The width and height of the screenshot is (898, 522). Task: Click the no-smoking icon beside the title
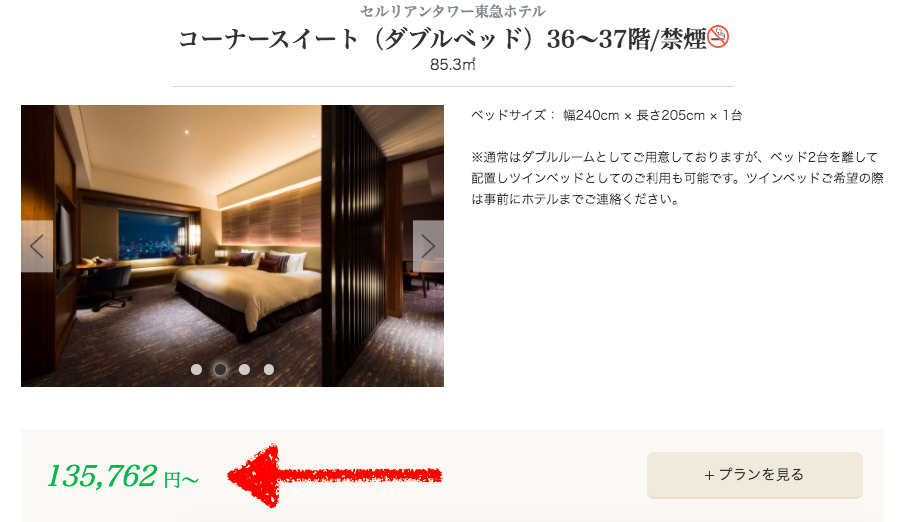[x=718, y=37]
